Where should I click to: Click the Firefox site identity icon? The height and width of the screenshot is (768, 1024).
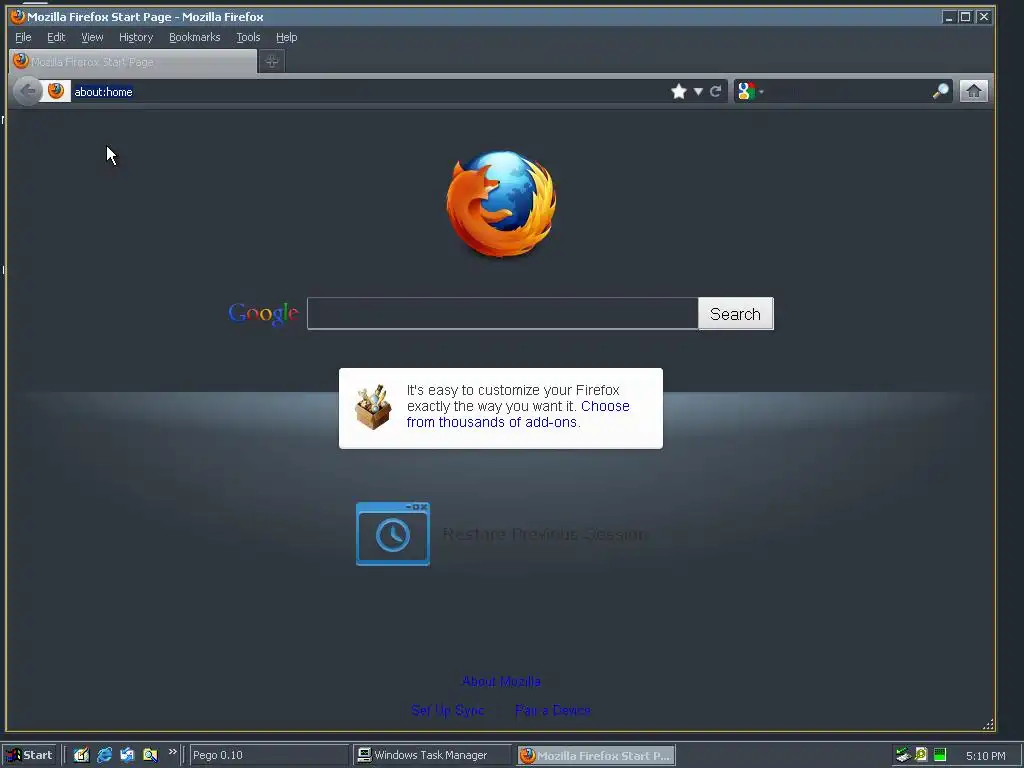[x=56, y=91]
